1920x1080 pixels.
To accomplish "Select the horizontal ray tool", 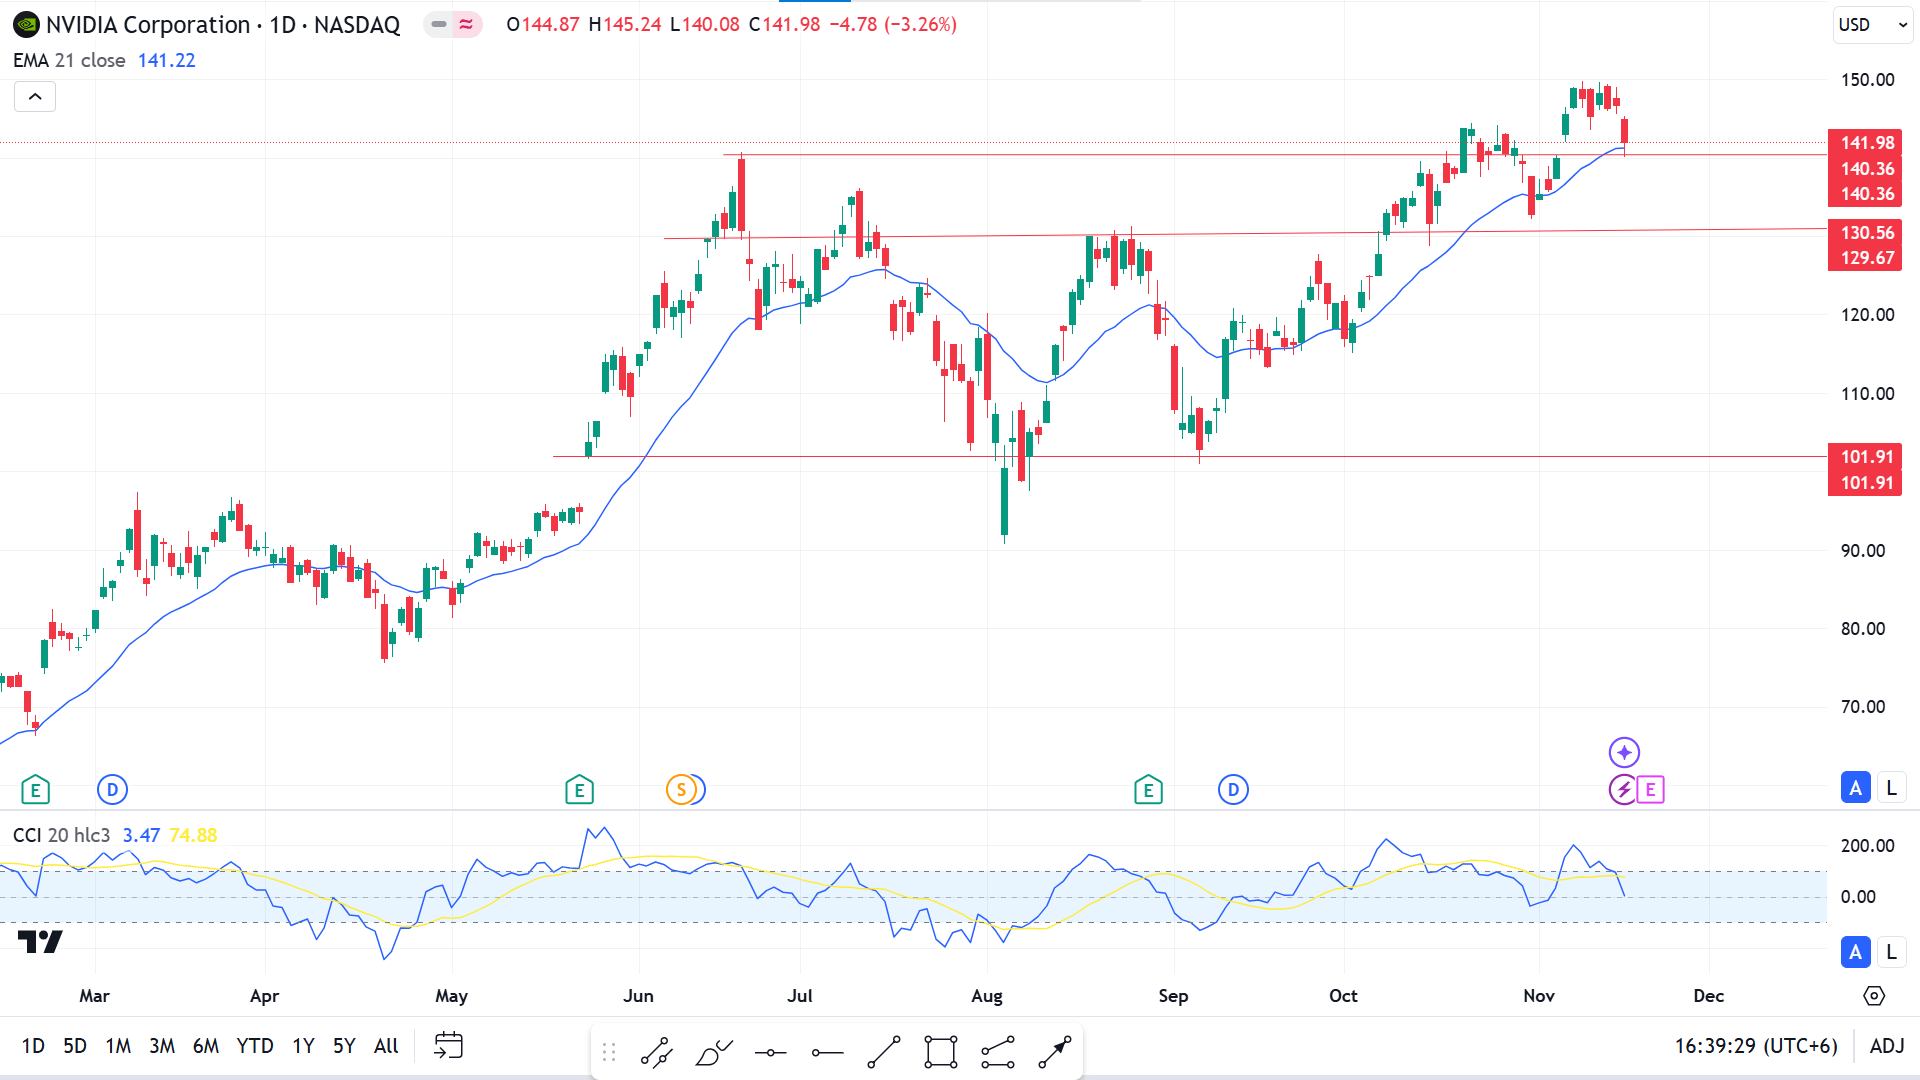I will click(x=828, y=1052).
